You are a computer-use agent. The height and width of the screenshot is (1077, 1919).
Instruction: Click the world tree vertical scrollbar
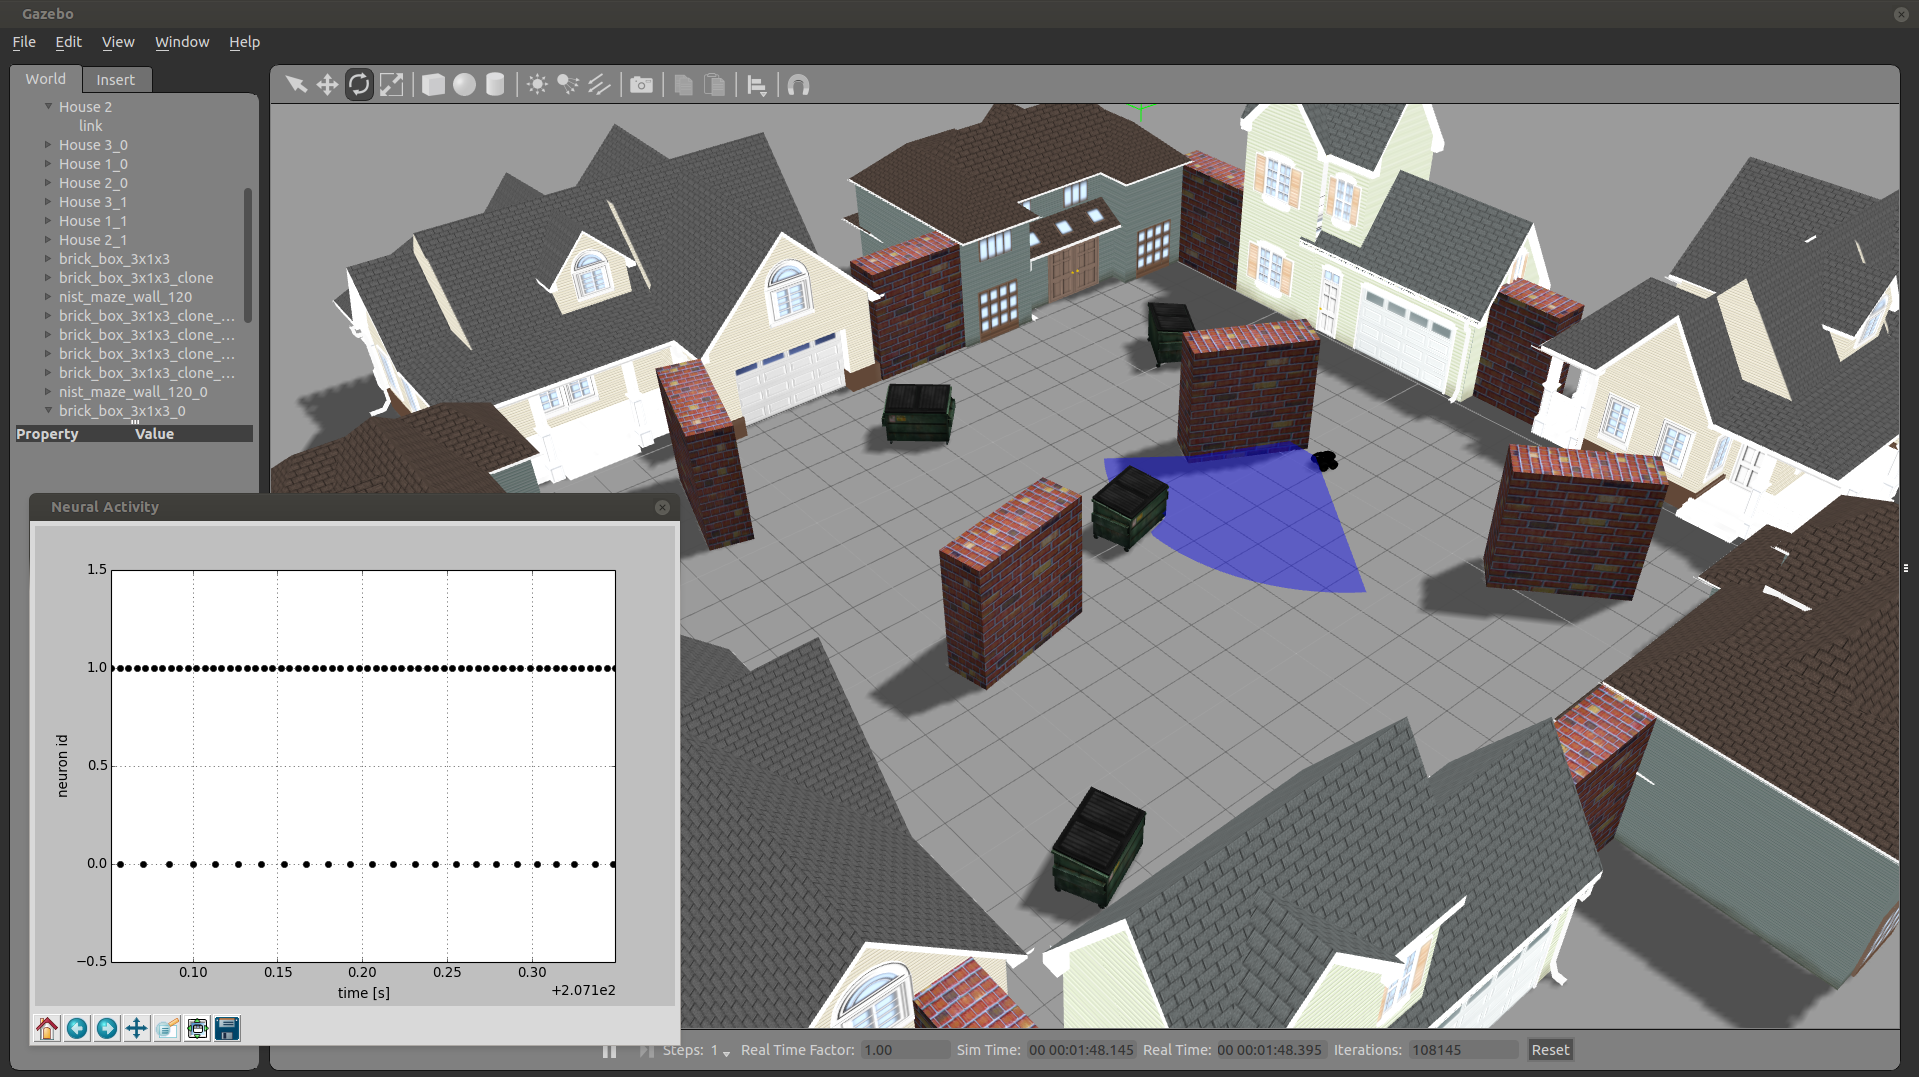click(x=247, y=255)
